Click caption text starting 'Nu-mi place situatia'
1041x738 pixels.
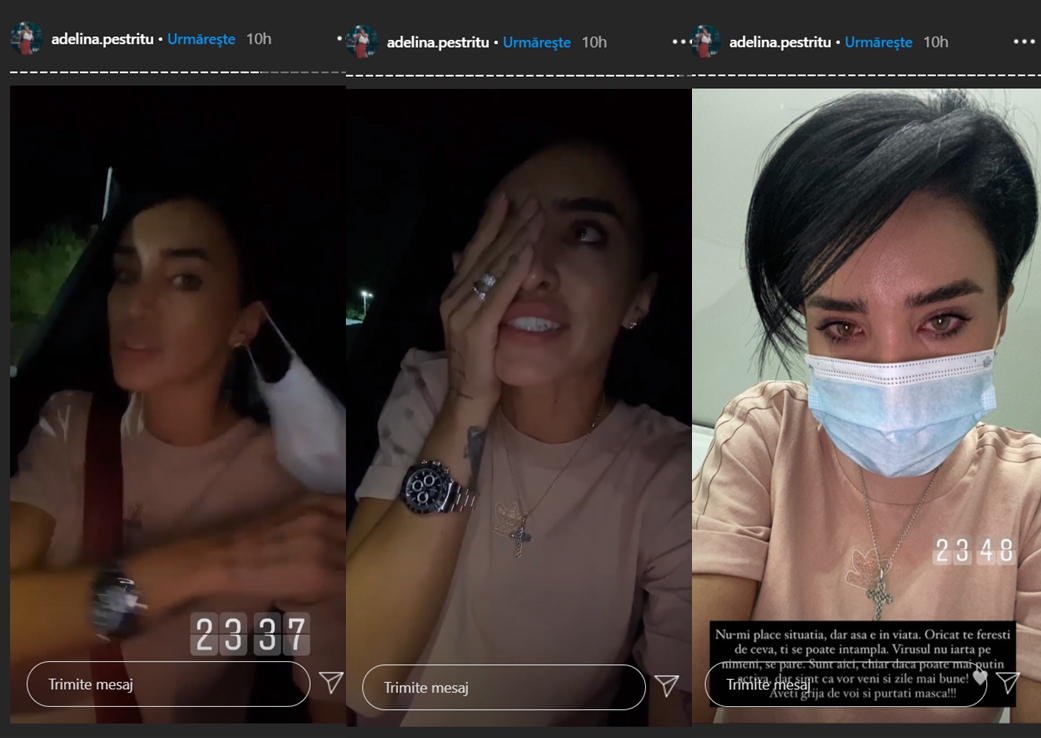pos(862,664)
